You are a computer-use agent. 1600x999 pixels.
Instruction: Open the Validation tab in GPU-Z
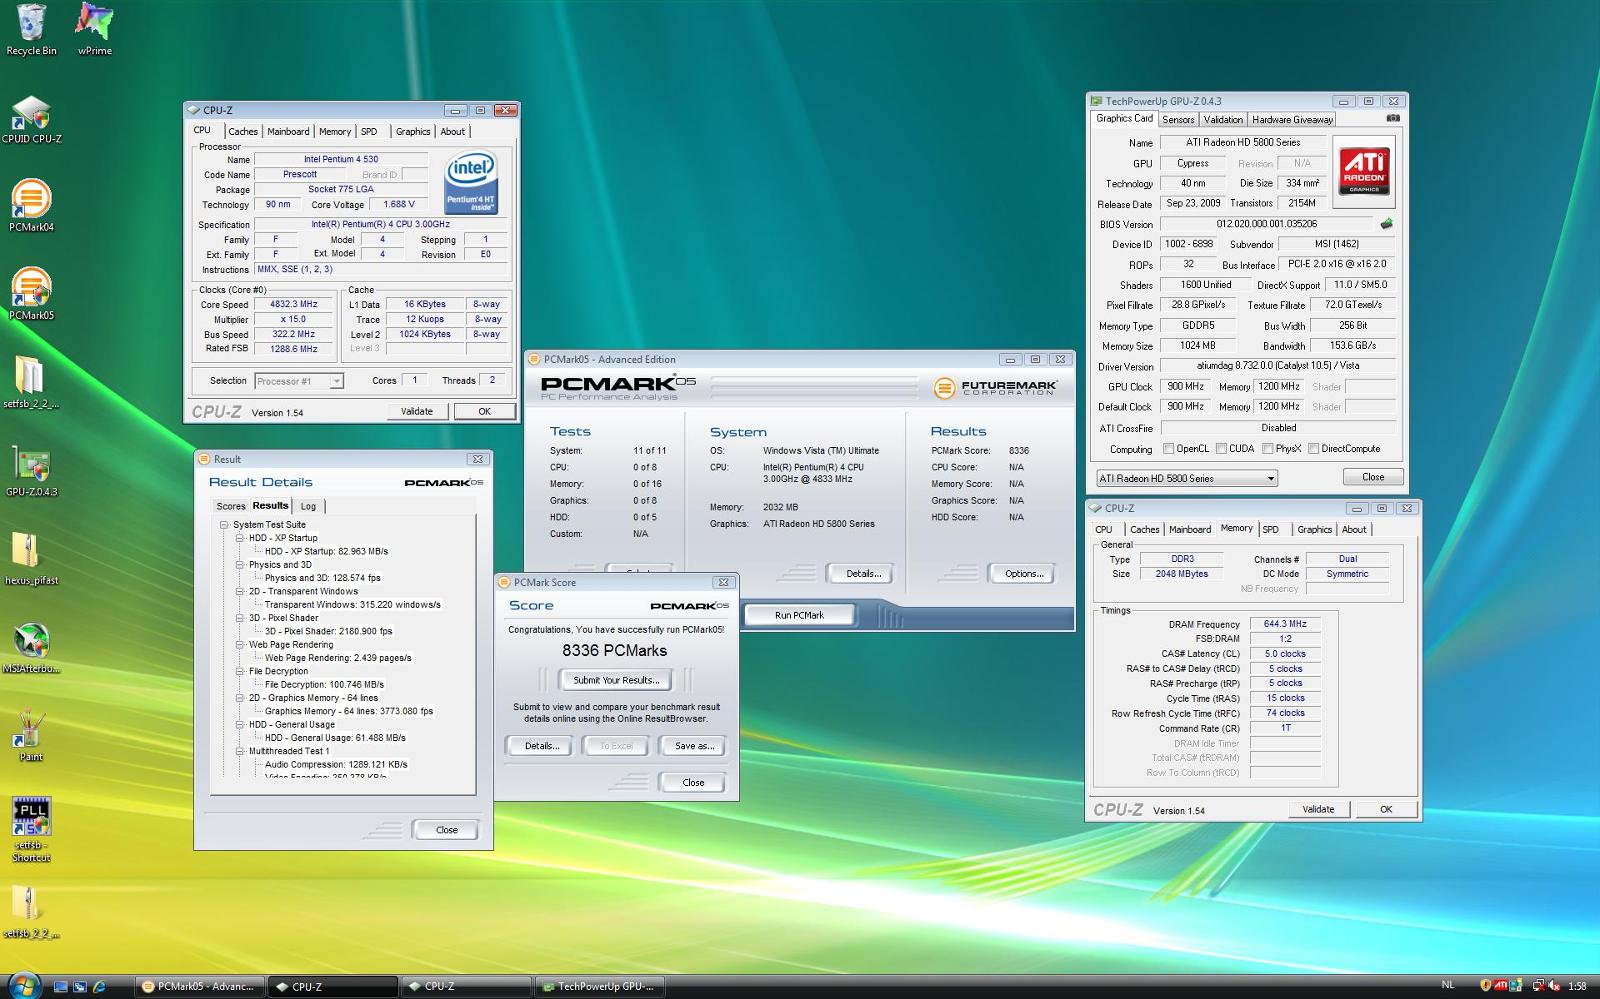click(1223, 119)
